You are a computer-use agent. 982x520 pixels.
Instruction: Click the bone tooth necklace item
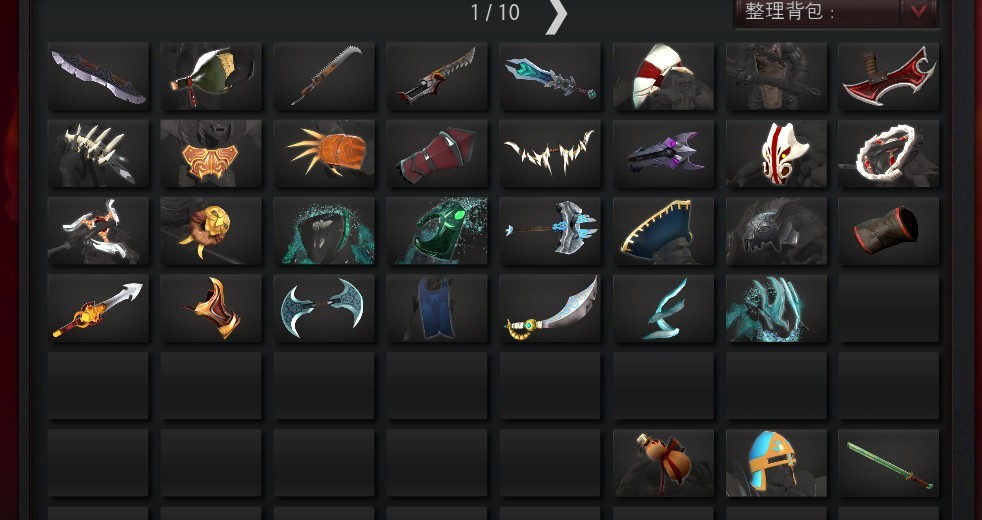(550, 153)
